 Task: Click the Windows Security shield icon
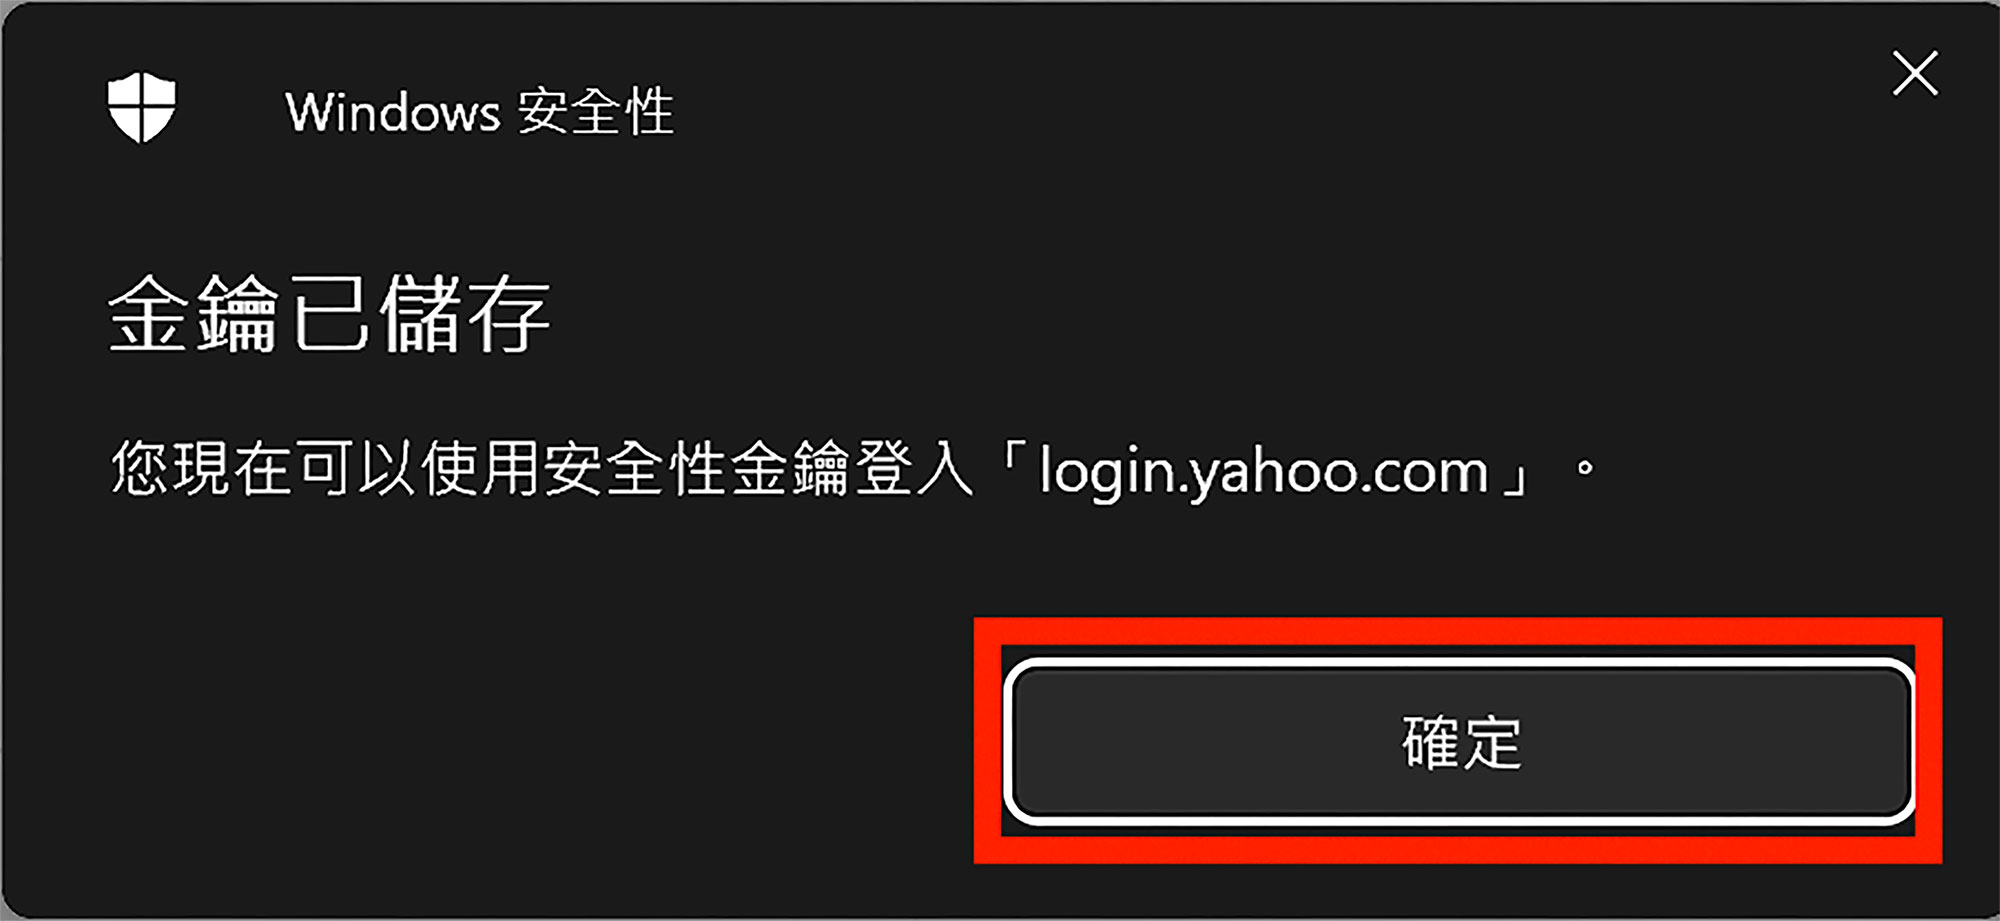tap(142, 107)
